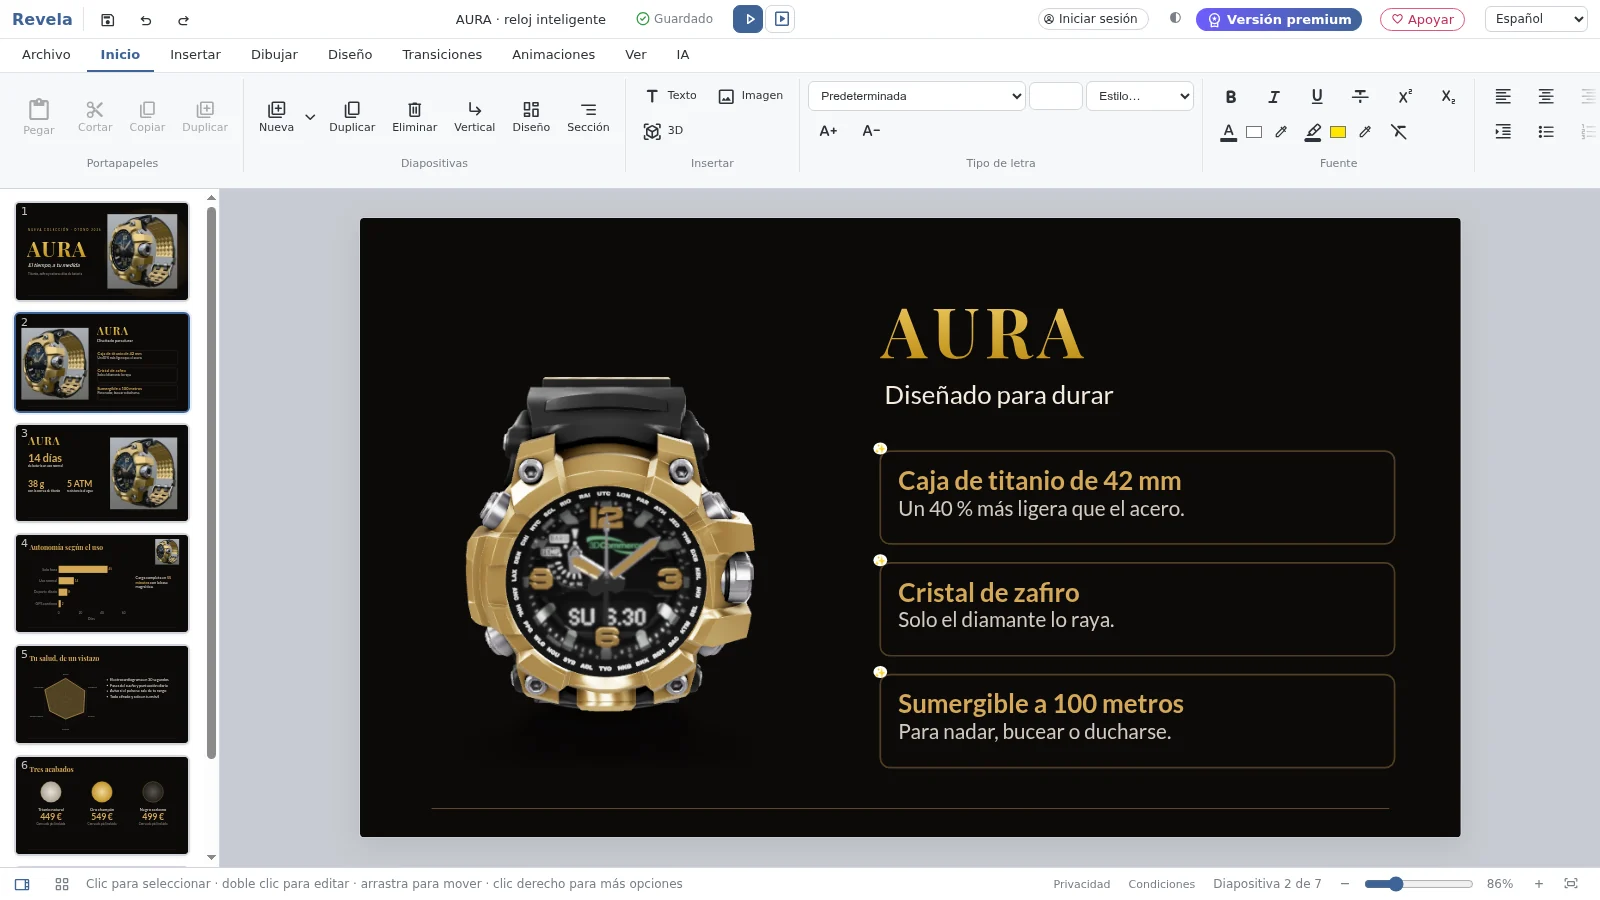The width and height of the screenshot is (1600, 900).
Task: Click the Sección icon
Action: click(x=588, y=116)
